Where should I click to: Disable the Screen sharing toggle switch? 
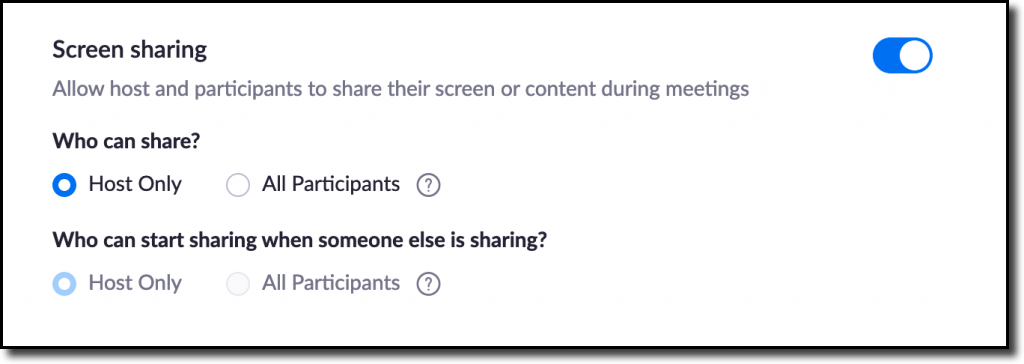coord(903,56)
